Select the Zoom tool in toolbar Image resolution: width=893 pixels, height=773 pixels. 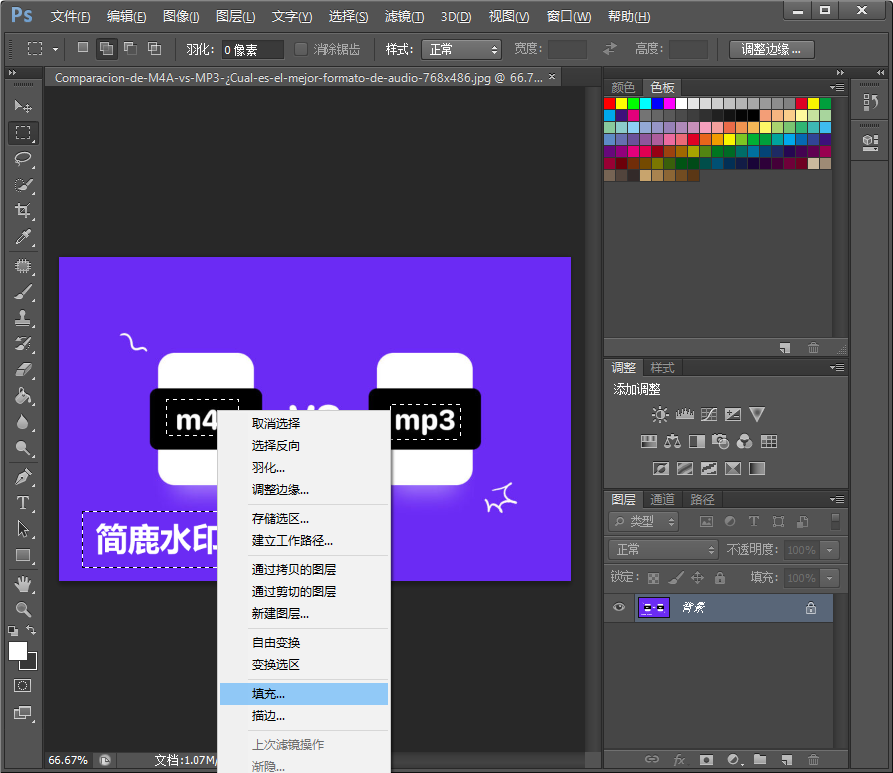(x=23, y=608)
